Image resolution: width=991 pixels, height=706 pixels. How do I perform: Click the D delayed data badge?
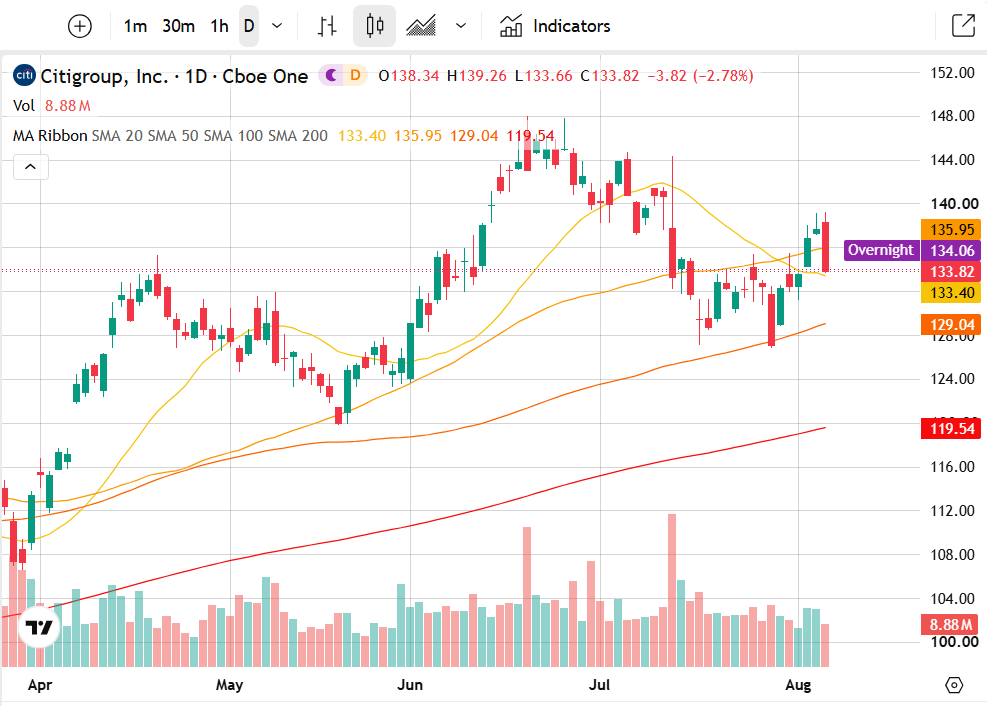coord(355,76)
